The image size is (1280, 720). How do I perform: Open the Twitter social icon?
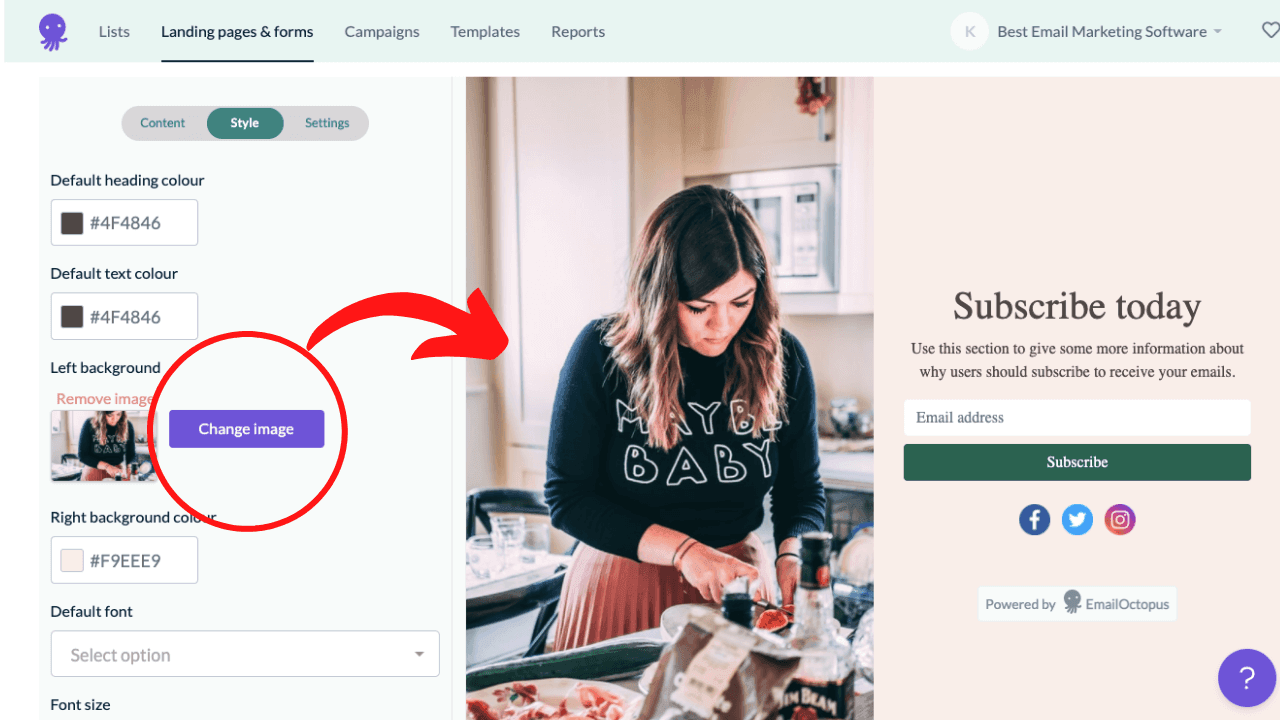click(1077, 520)
